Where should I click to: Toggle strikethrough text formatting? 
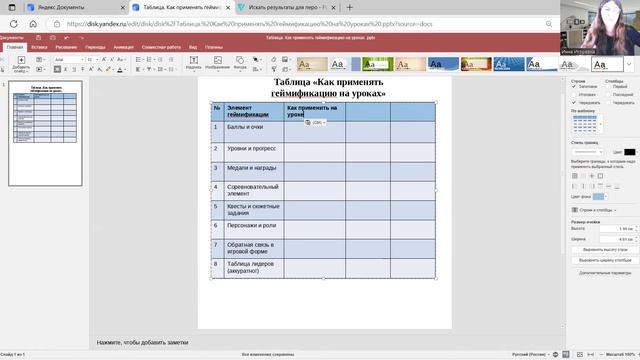(x=82, y=69)
